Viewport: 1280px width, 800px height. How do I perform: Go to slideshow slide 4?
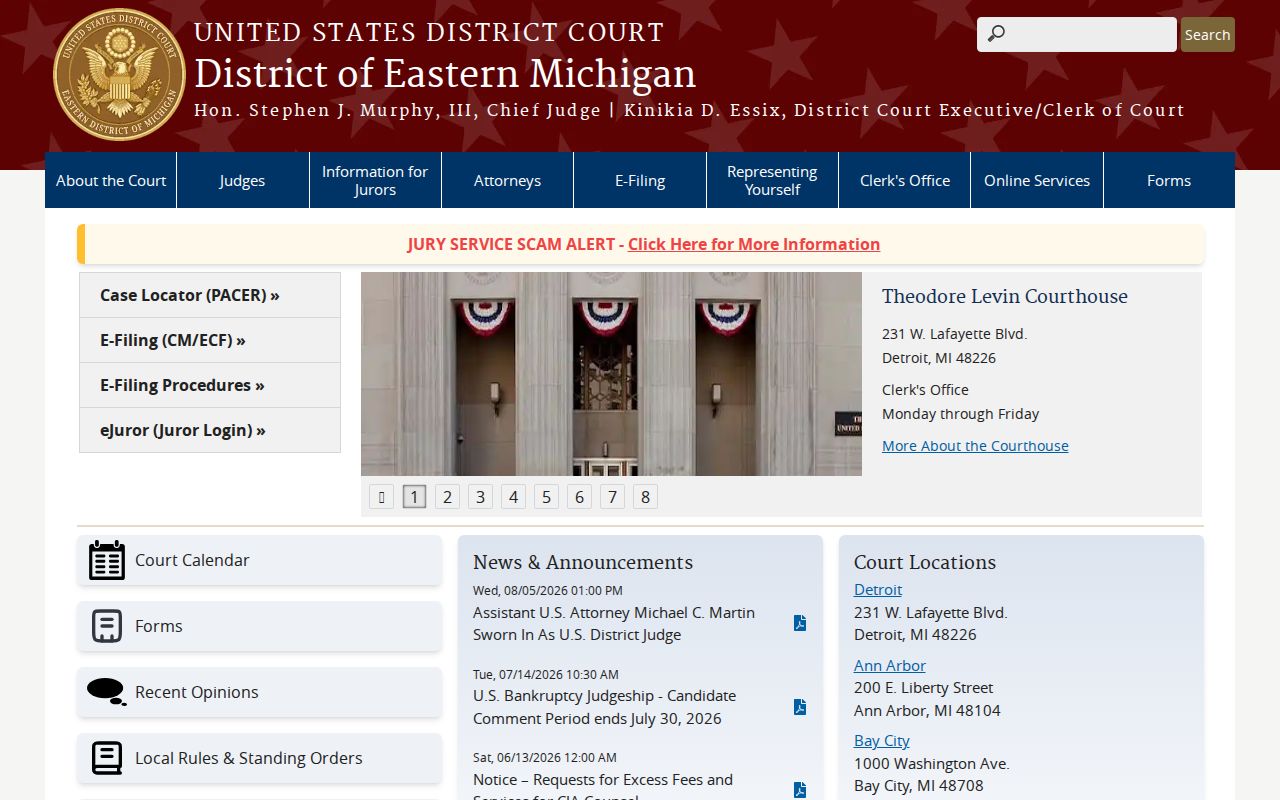[514, 497]
